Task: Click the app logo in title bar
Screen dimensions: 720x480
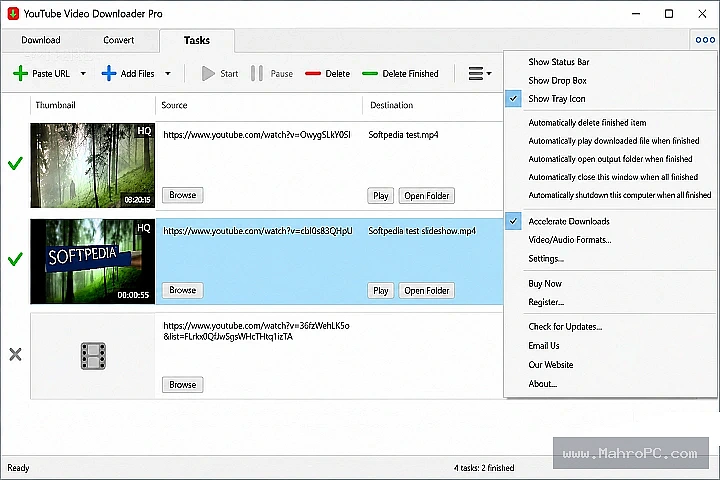Action: pyautogui.click(x=13, y=13)
